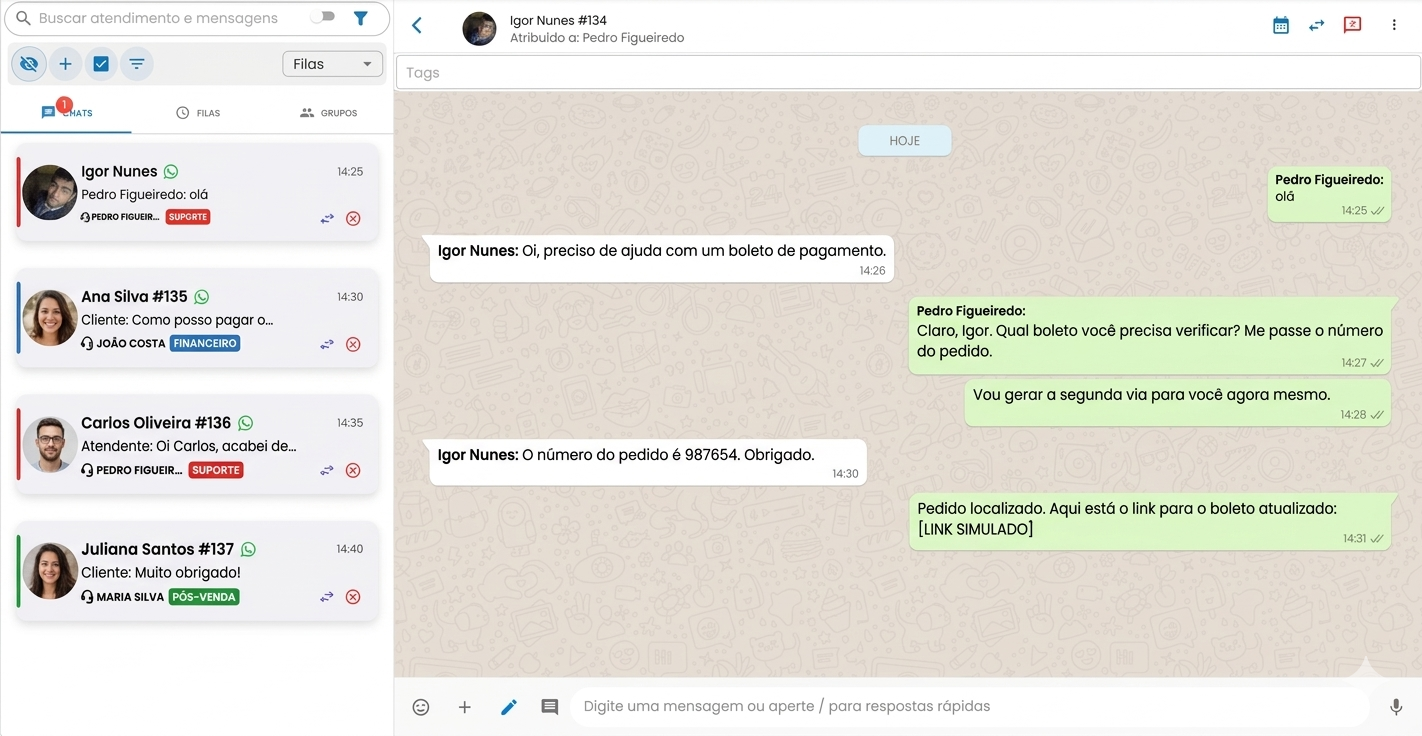Transfer Juliana Santos ticket using arrows icon
Viewport: 1422px width, 736px height.
pyautogui.click(x=327, y=597)
